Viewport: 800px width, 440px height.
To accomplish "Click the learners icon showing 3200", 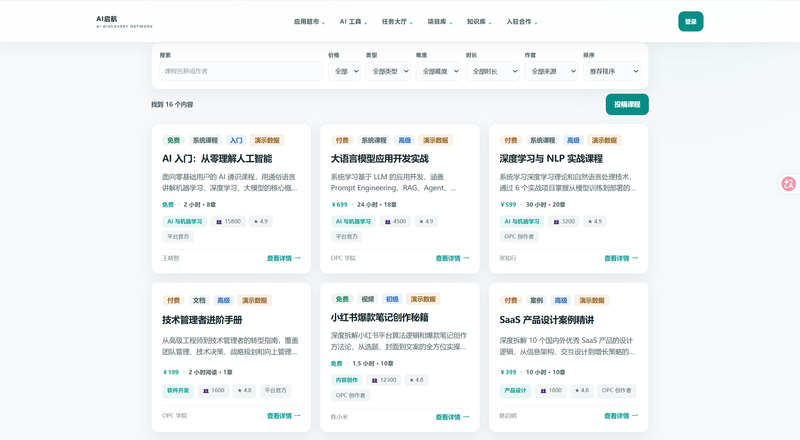I will 556,222.
